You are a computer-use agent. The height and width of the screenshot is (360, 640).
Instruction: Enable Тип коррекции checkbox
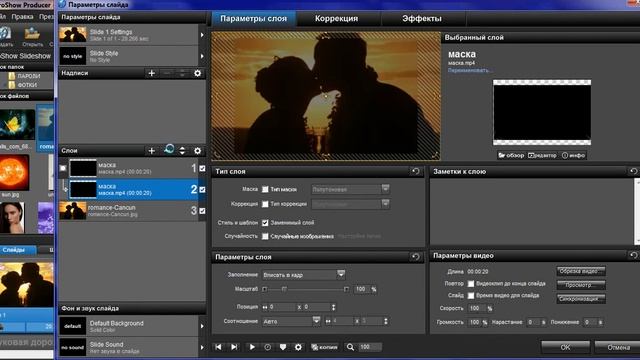coord(265,204)
